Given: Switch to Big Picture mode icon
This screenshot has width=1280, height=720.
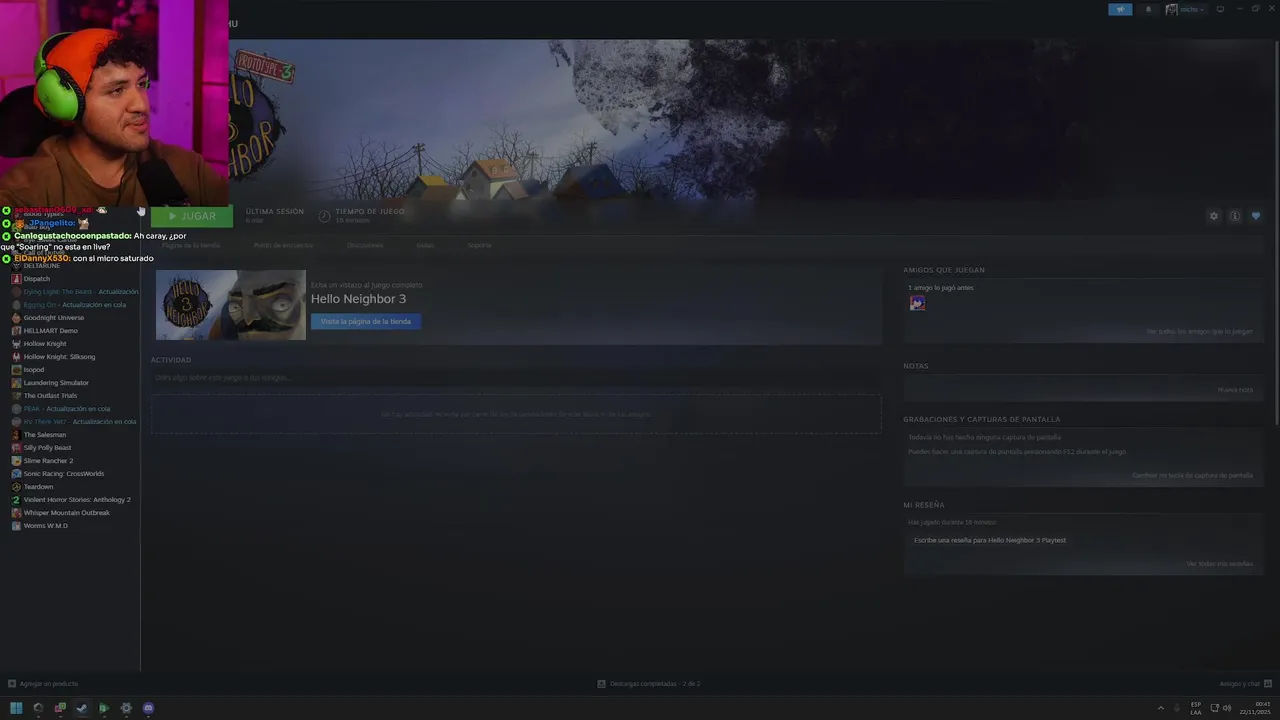Looking at the screenshot, I should [1220, 9].
